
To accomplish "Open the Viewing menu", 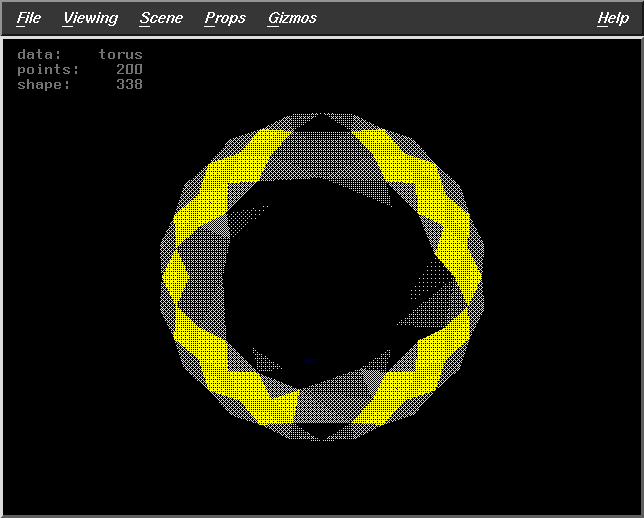I will click(x=90, y=18).
